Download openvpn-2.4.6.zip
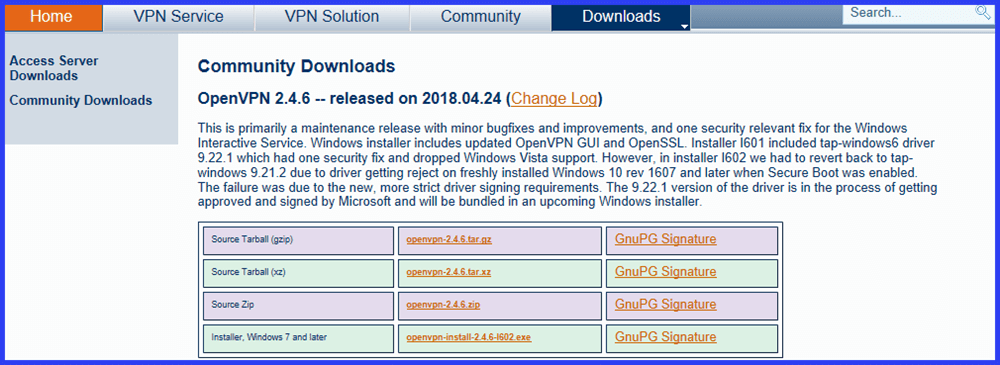 (443, 305)
